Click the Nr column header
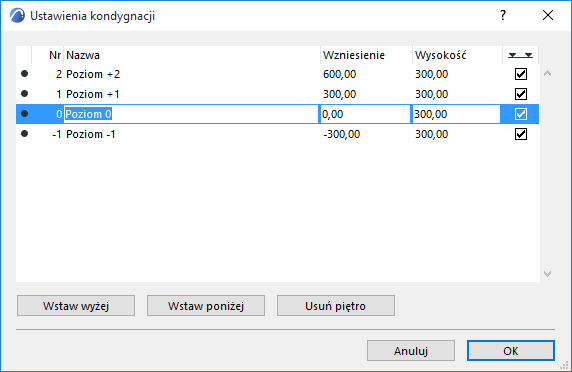 55,55
